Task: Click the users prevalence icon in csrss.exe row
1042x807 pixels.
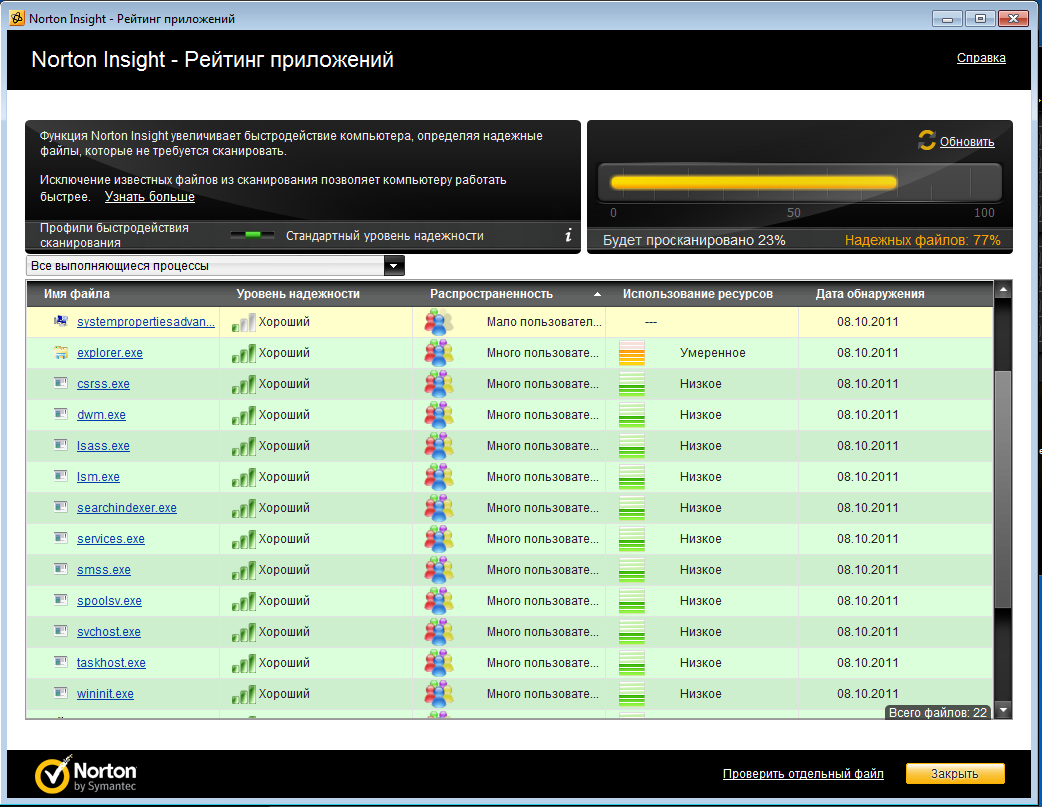Action: click(439, 384)
